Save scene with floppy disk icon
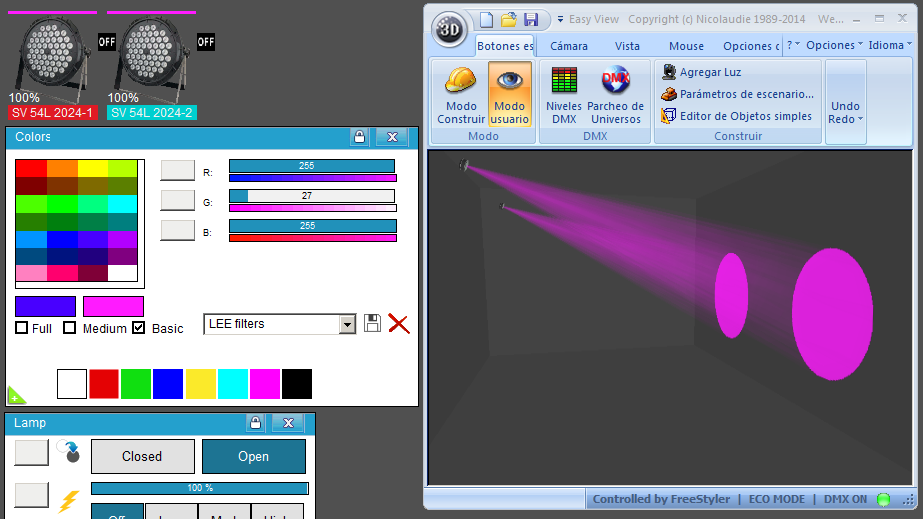The height and width of the screenshot is (519, 923). [531, 19]
